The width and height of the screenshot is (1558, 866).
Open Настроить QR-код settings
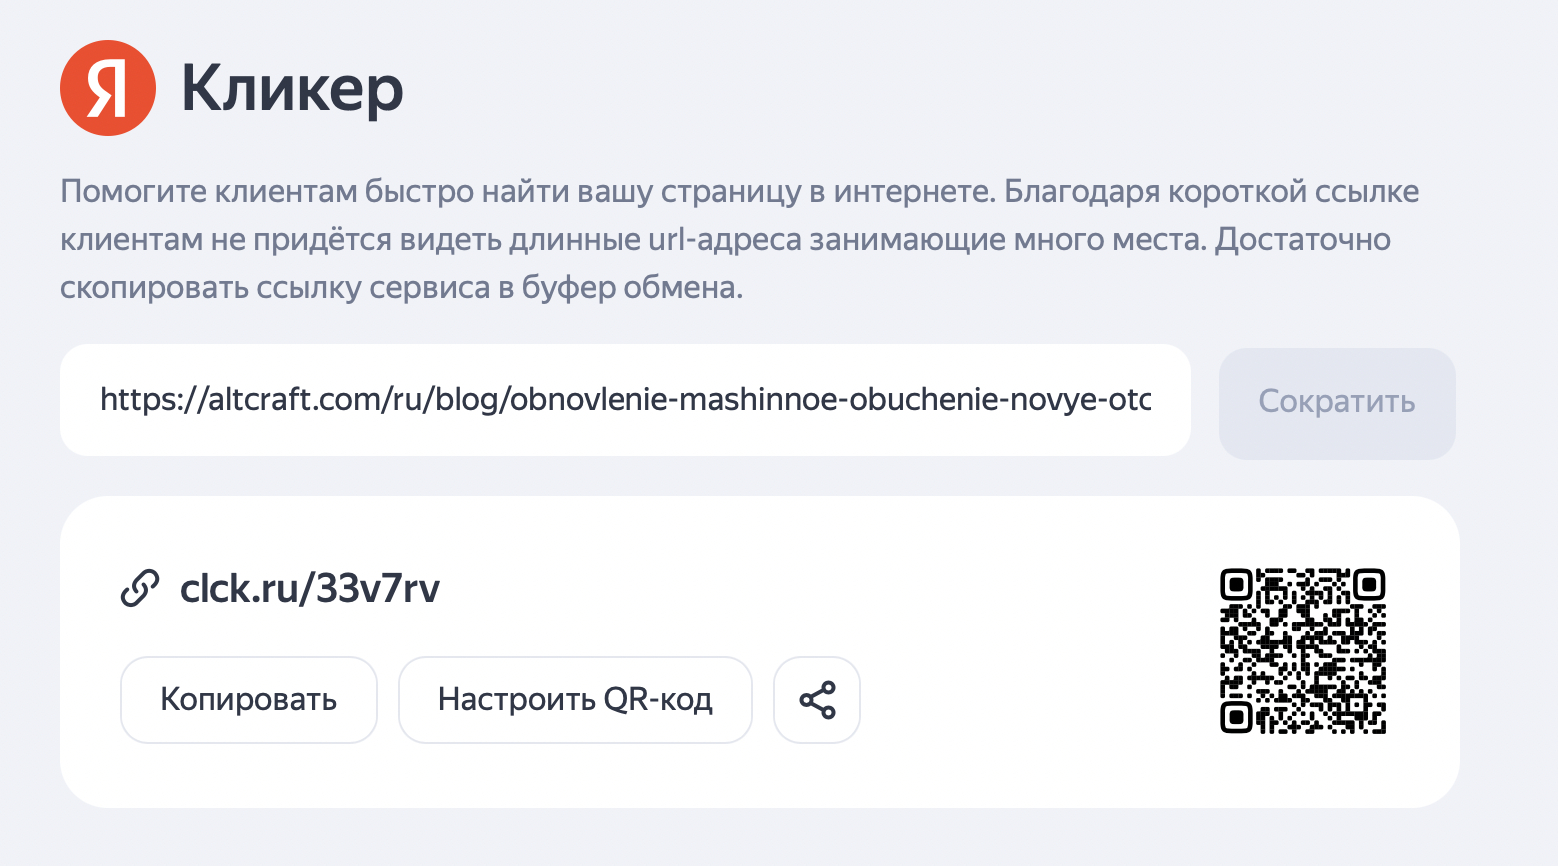[x=575, y=700]
